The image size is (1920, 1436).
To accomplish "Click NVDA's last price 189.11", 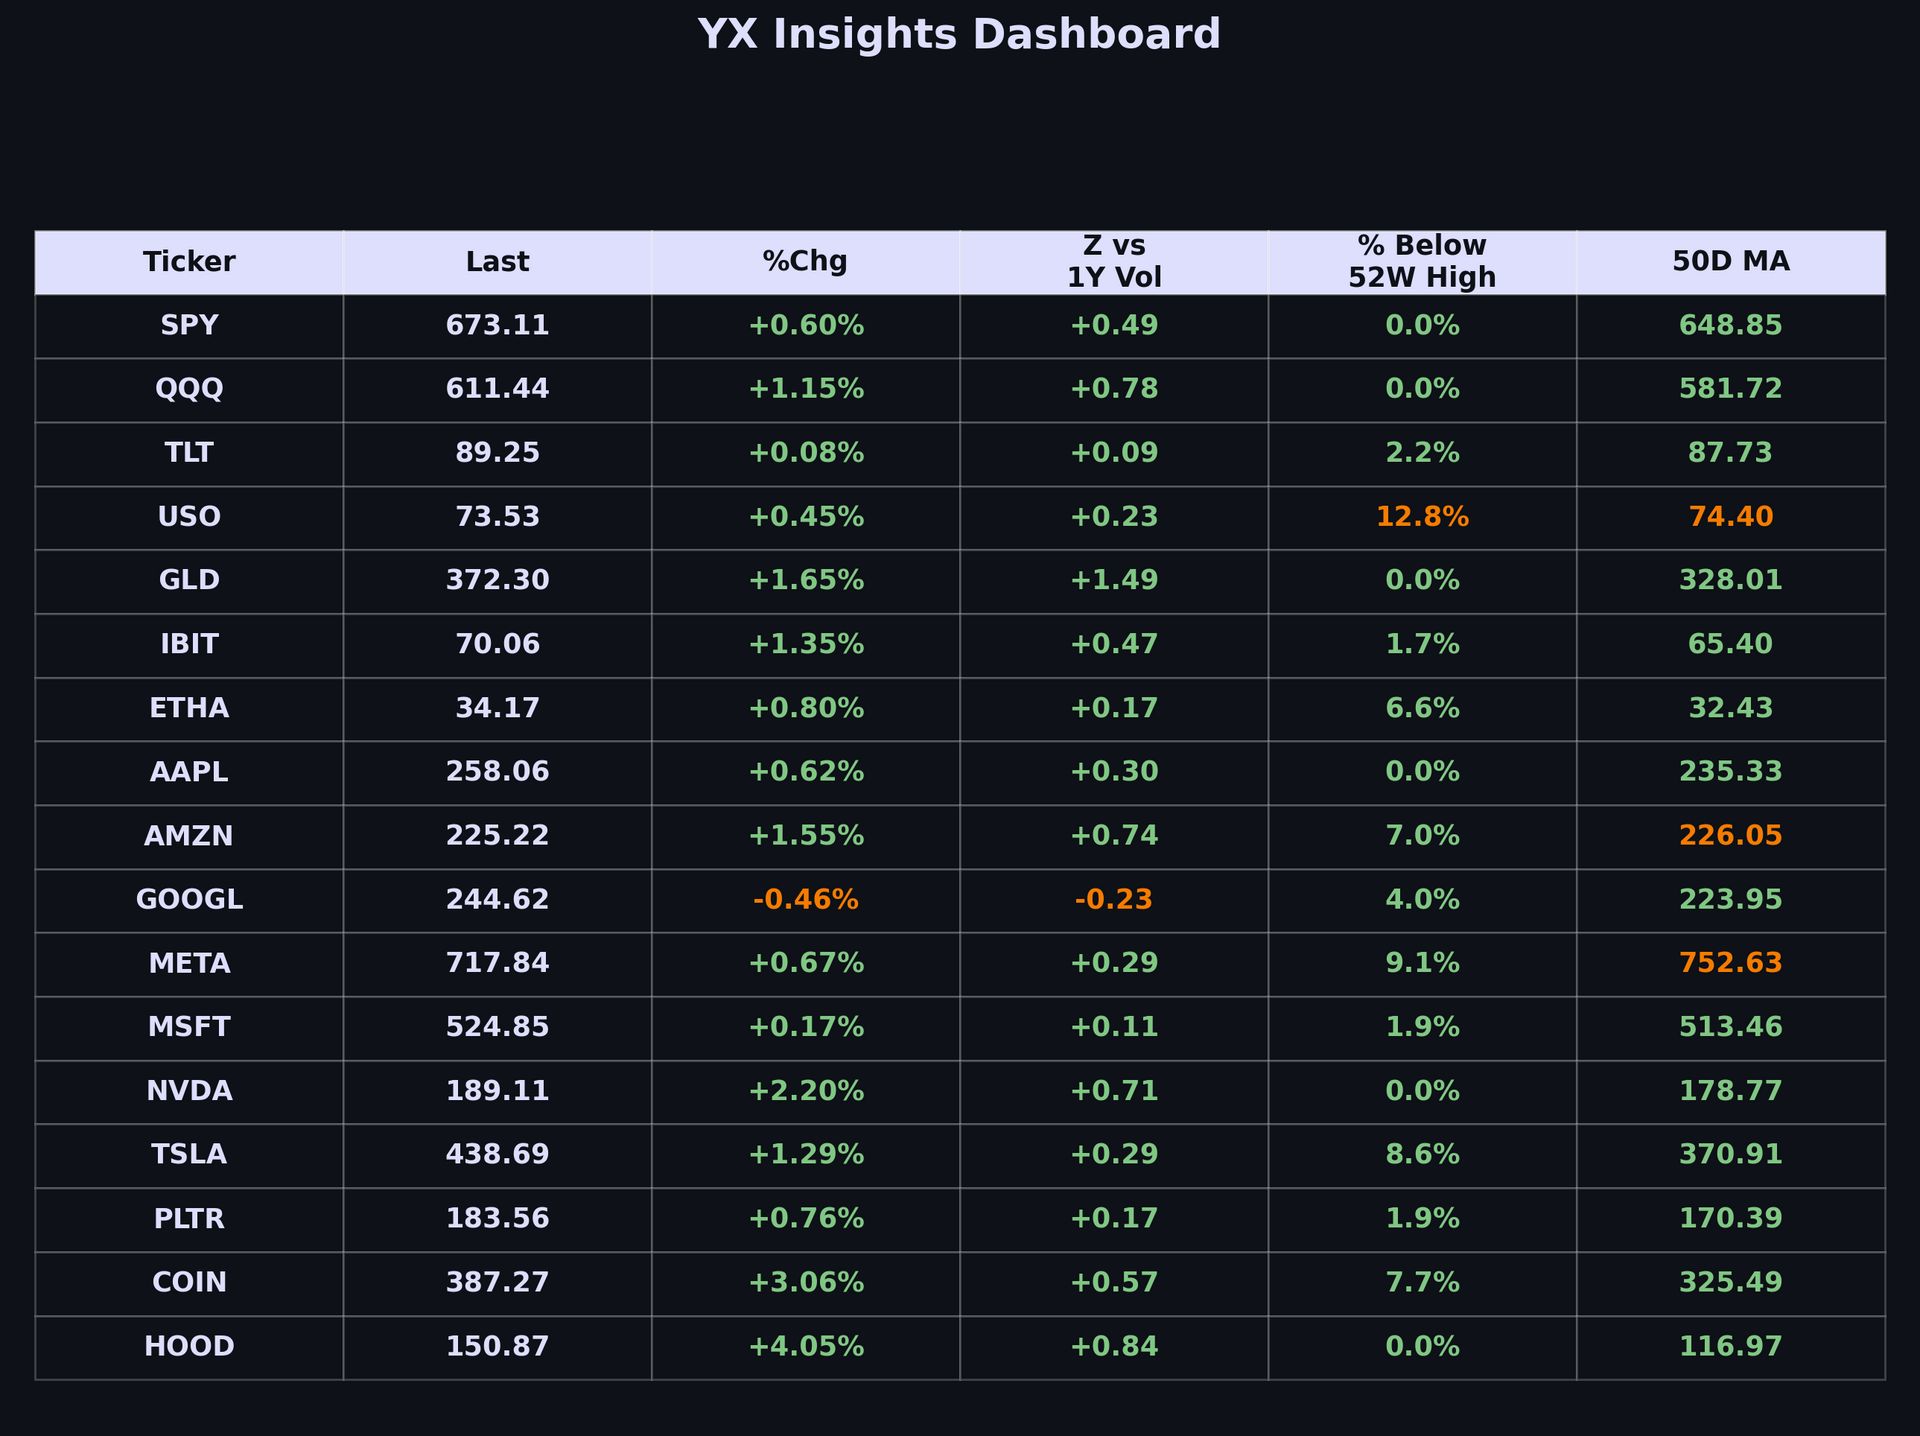I will (497, 1091).
